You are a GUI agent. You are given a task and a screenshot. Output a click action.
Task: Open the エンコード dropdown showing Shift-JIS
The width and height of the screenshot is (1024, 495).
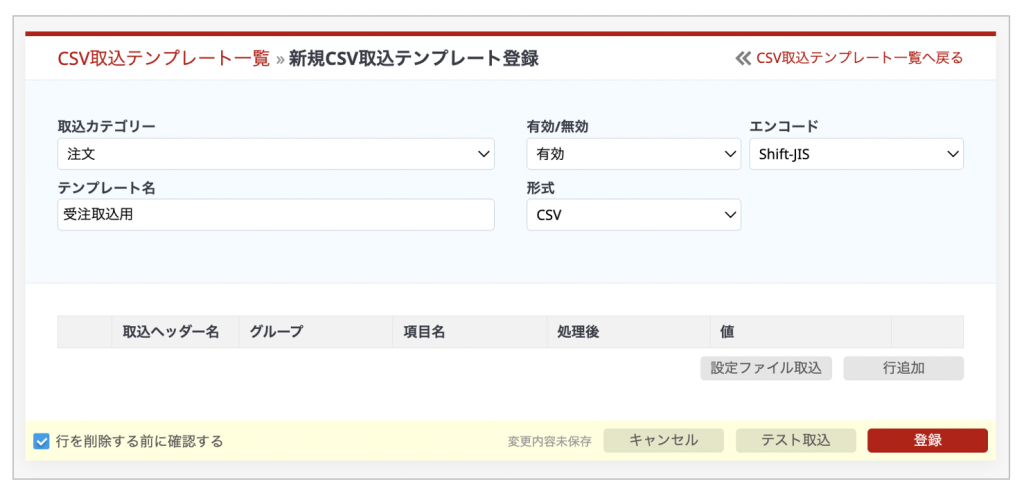tap(856, 154)
